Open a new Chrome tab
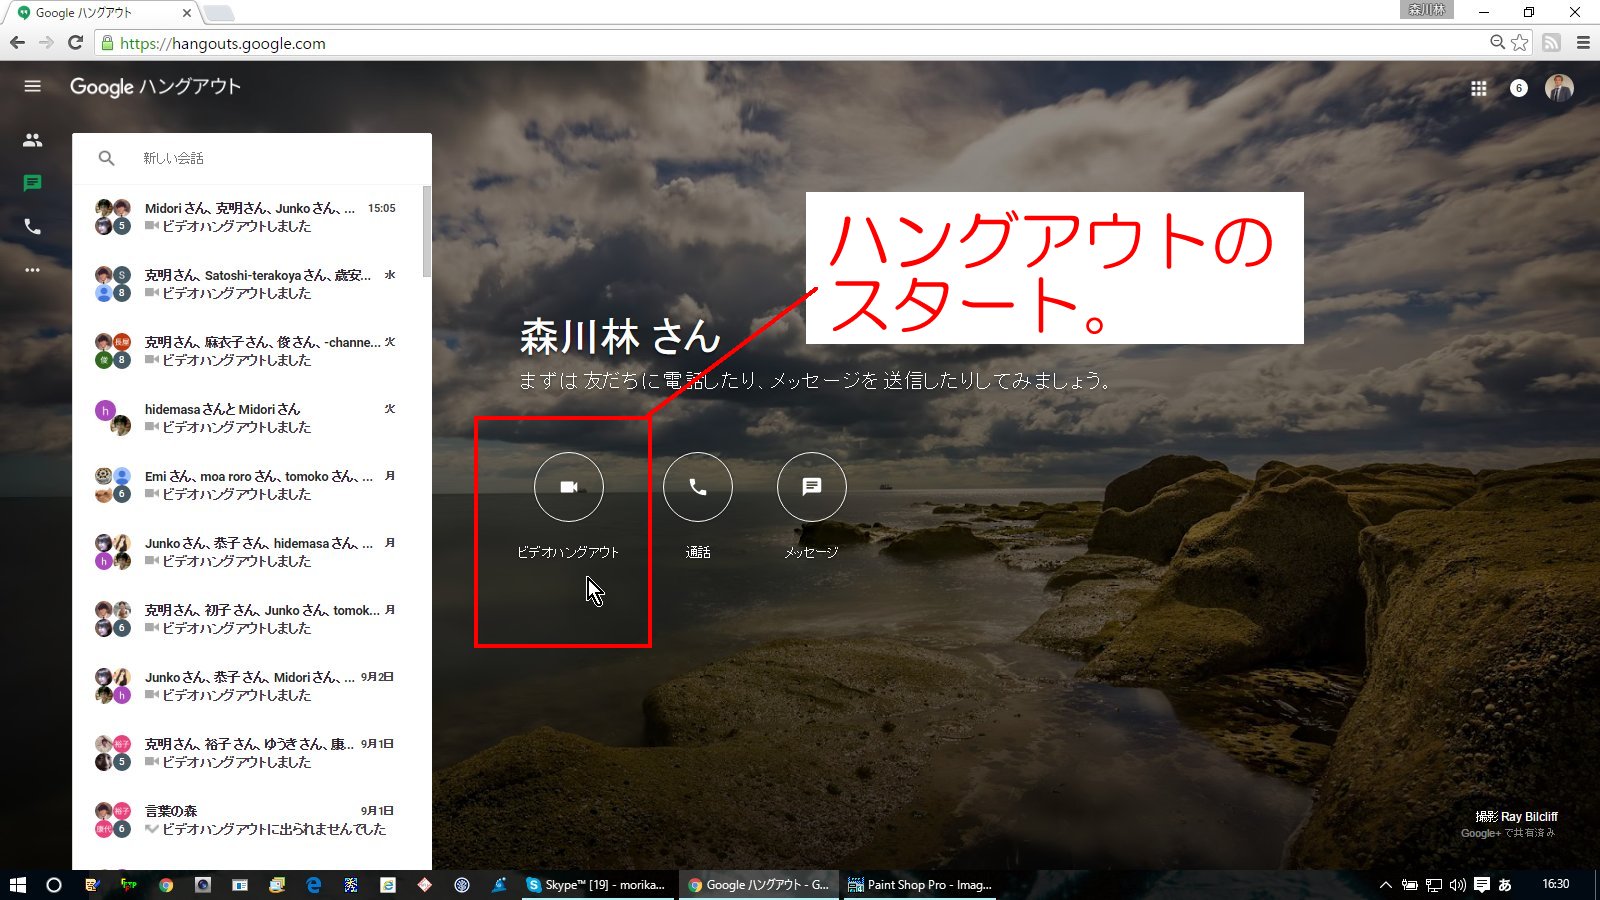Image resolution: width=1600 pixels, height=900 pixels. [x=218, y=13]
